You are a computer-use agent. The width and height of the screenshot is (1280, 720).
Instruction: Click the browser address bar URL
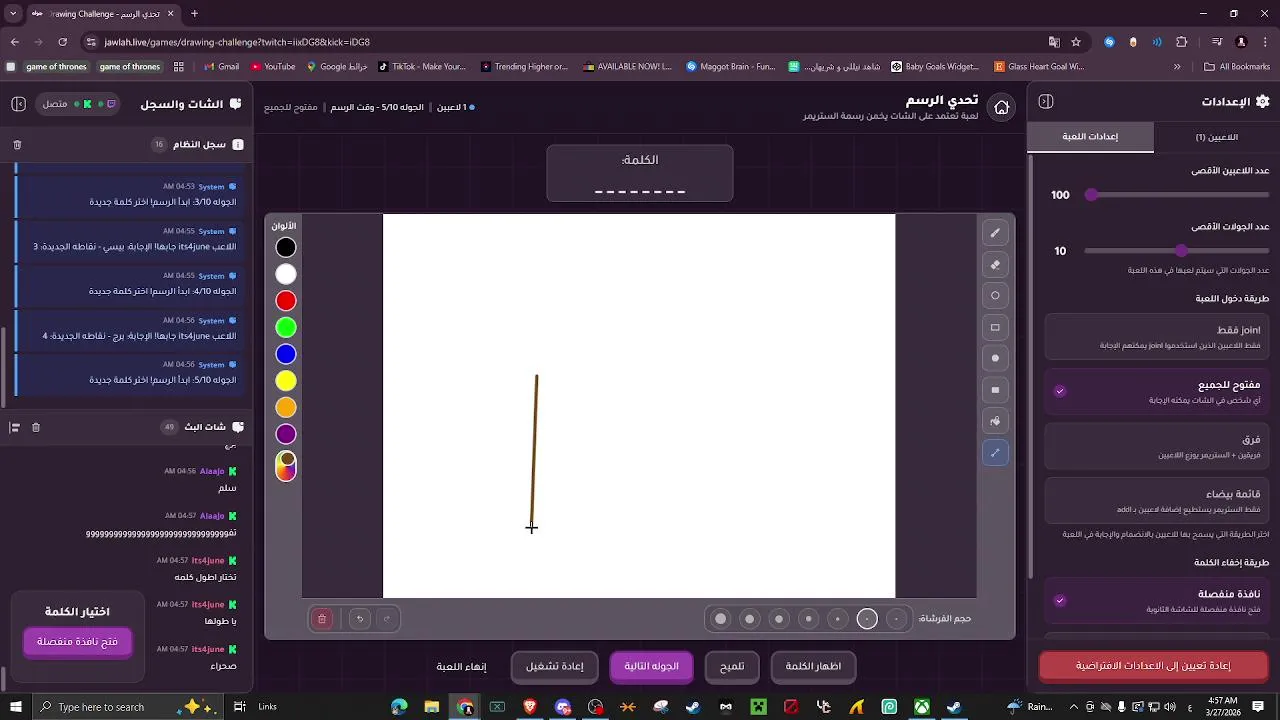point(236,42)
